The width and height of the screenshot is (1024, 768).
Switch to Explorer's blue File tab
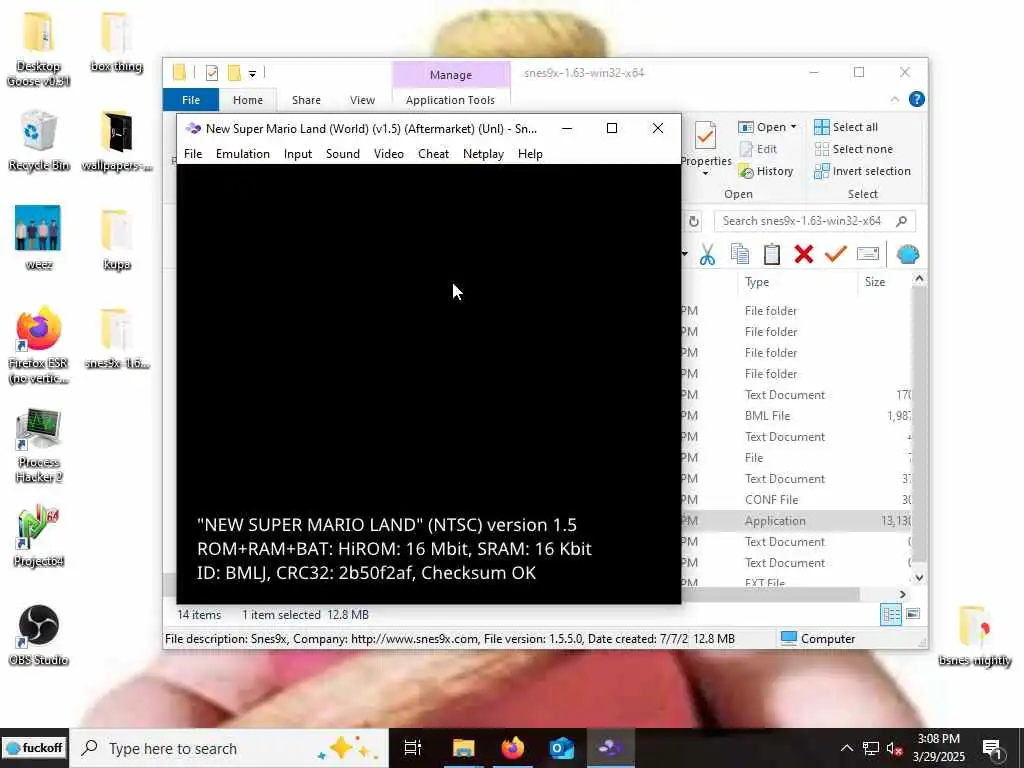click(x=191, y=100)
